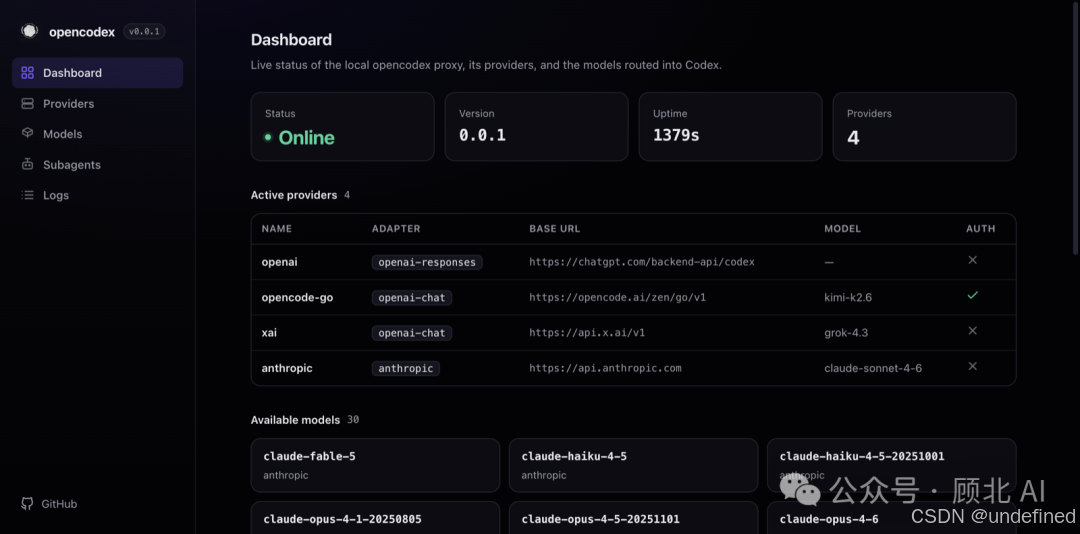Click the auth X mark in anthropic row

973,366
